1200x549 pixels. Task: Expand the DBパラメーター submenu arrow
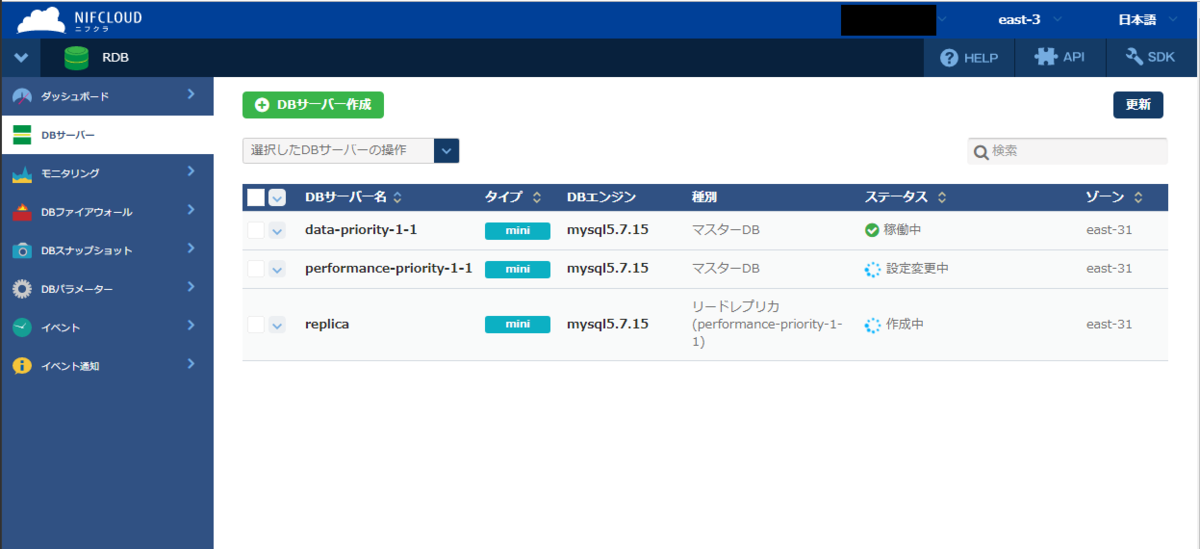click(x=191, y=288)
